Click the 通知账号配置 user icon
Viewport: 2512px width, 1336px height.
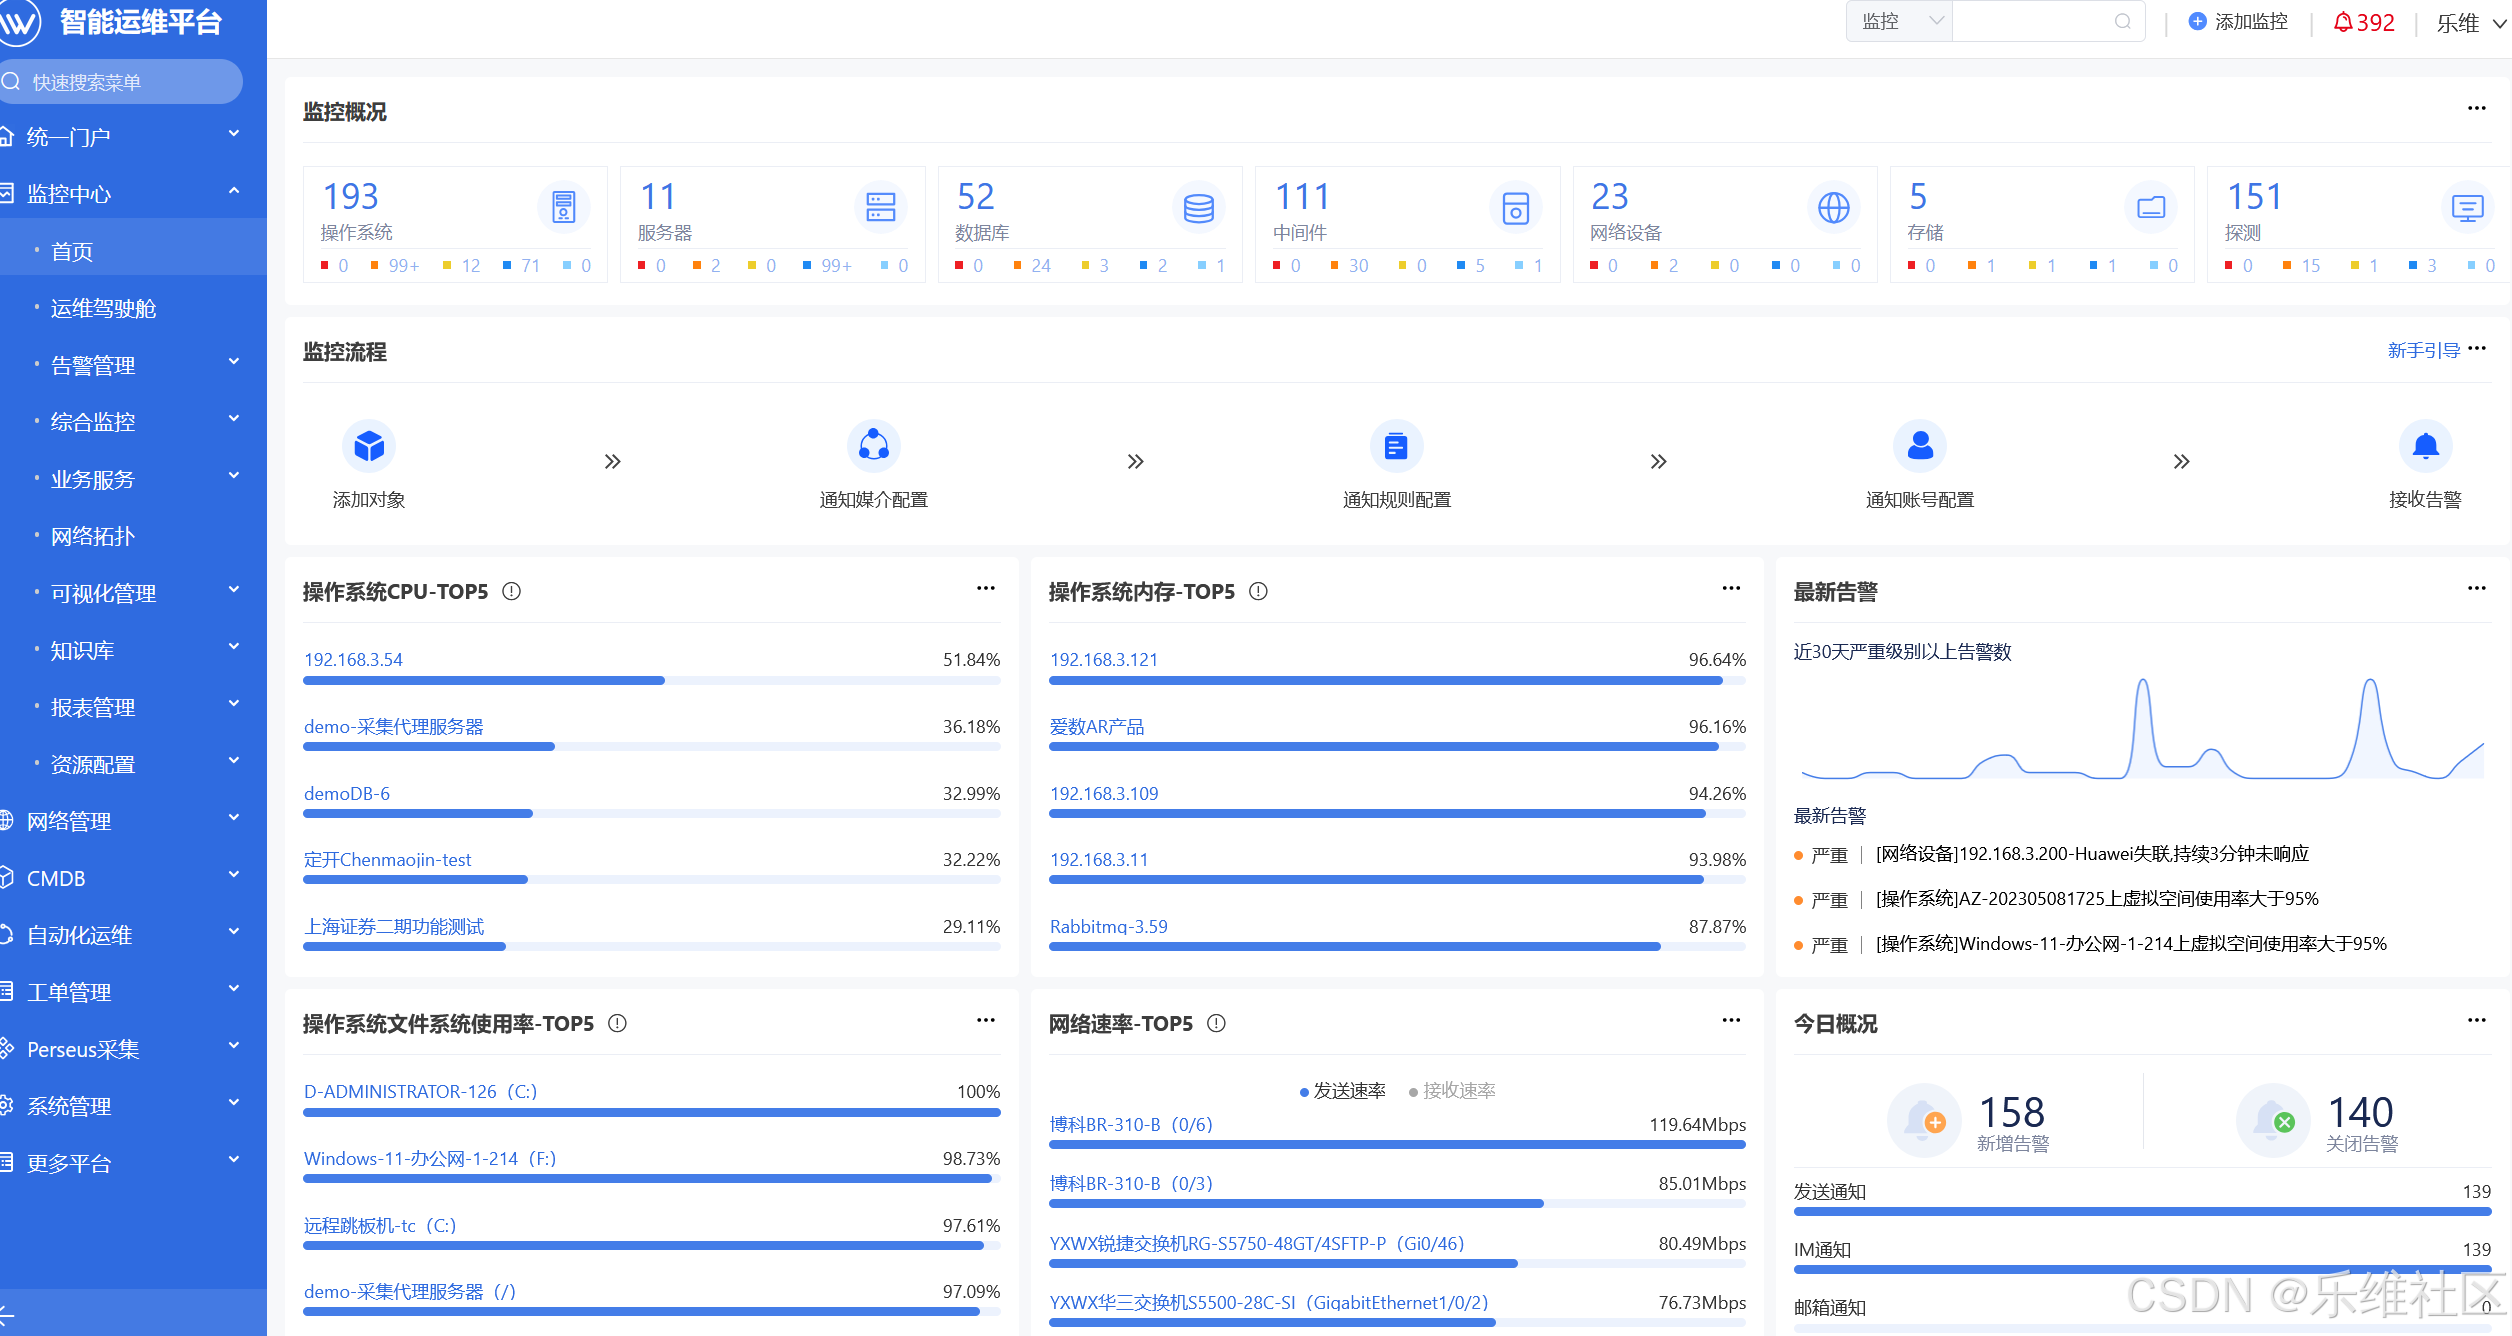1920,445
